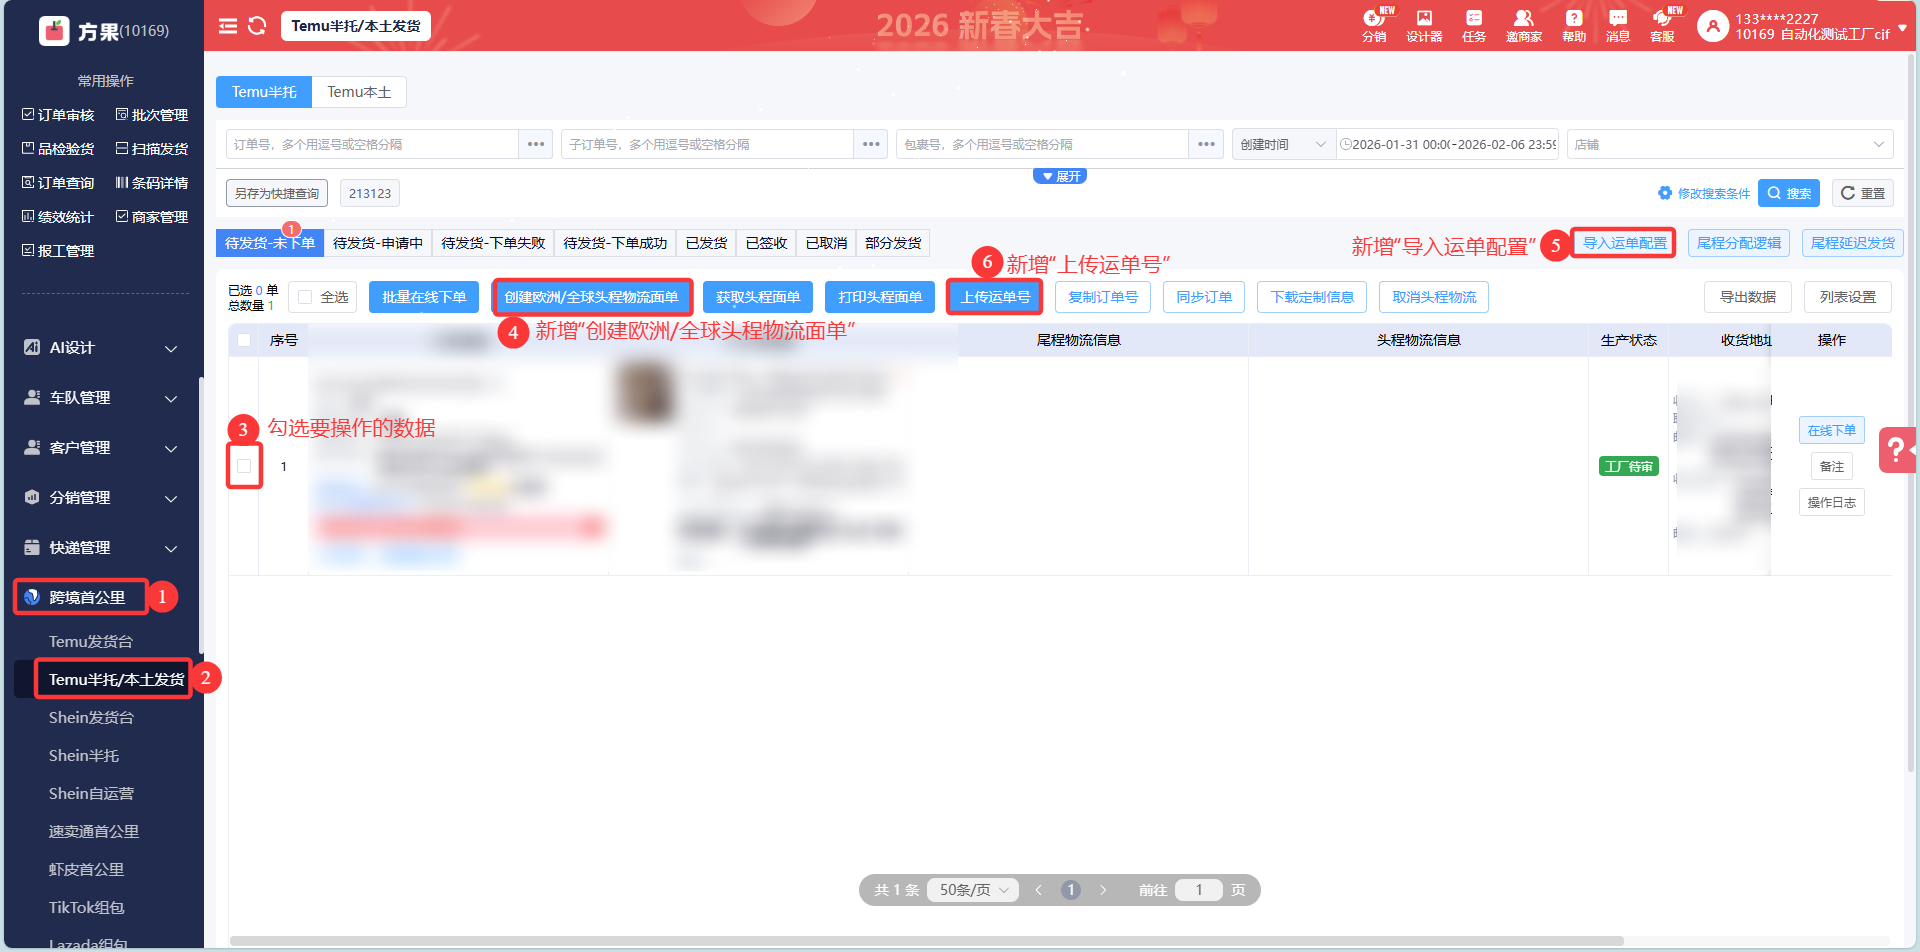The image size is (1920, 952).
Task: Click the 重置 reset button
Action: 1863,193
